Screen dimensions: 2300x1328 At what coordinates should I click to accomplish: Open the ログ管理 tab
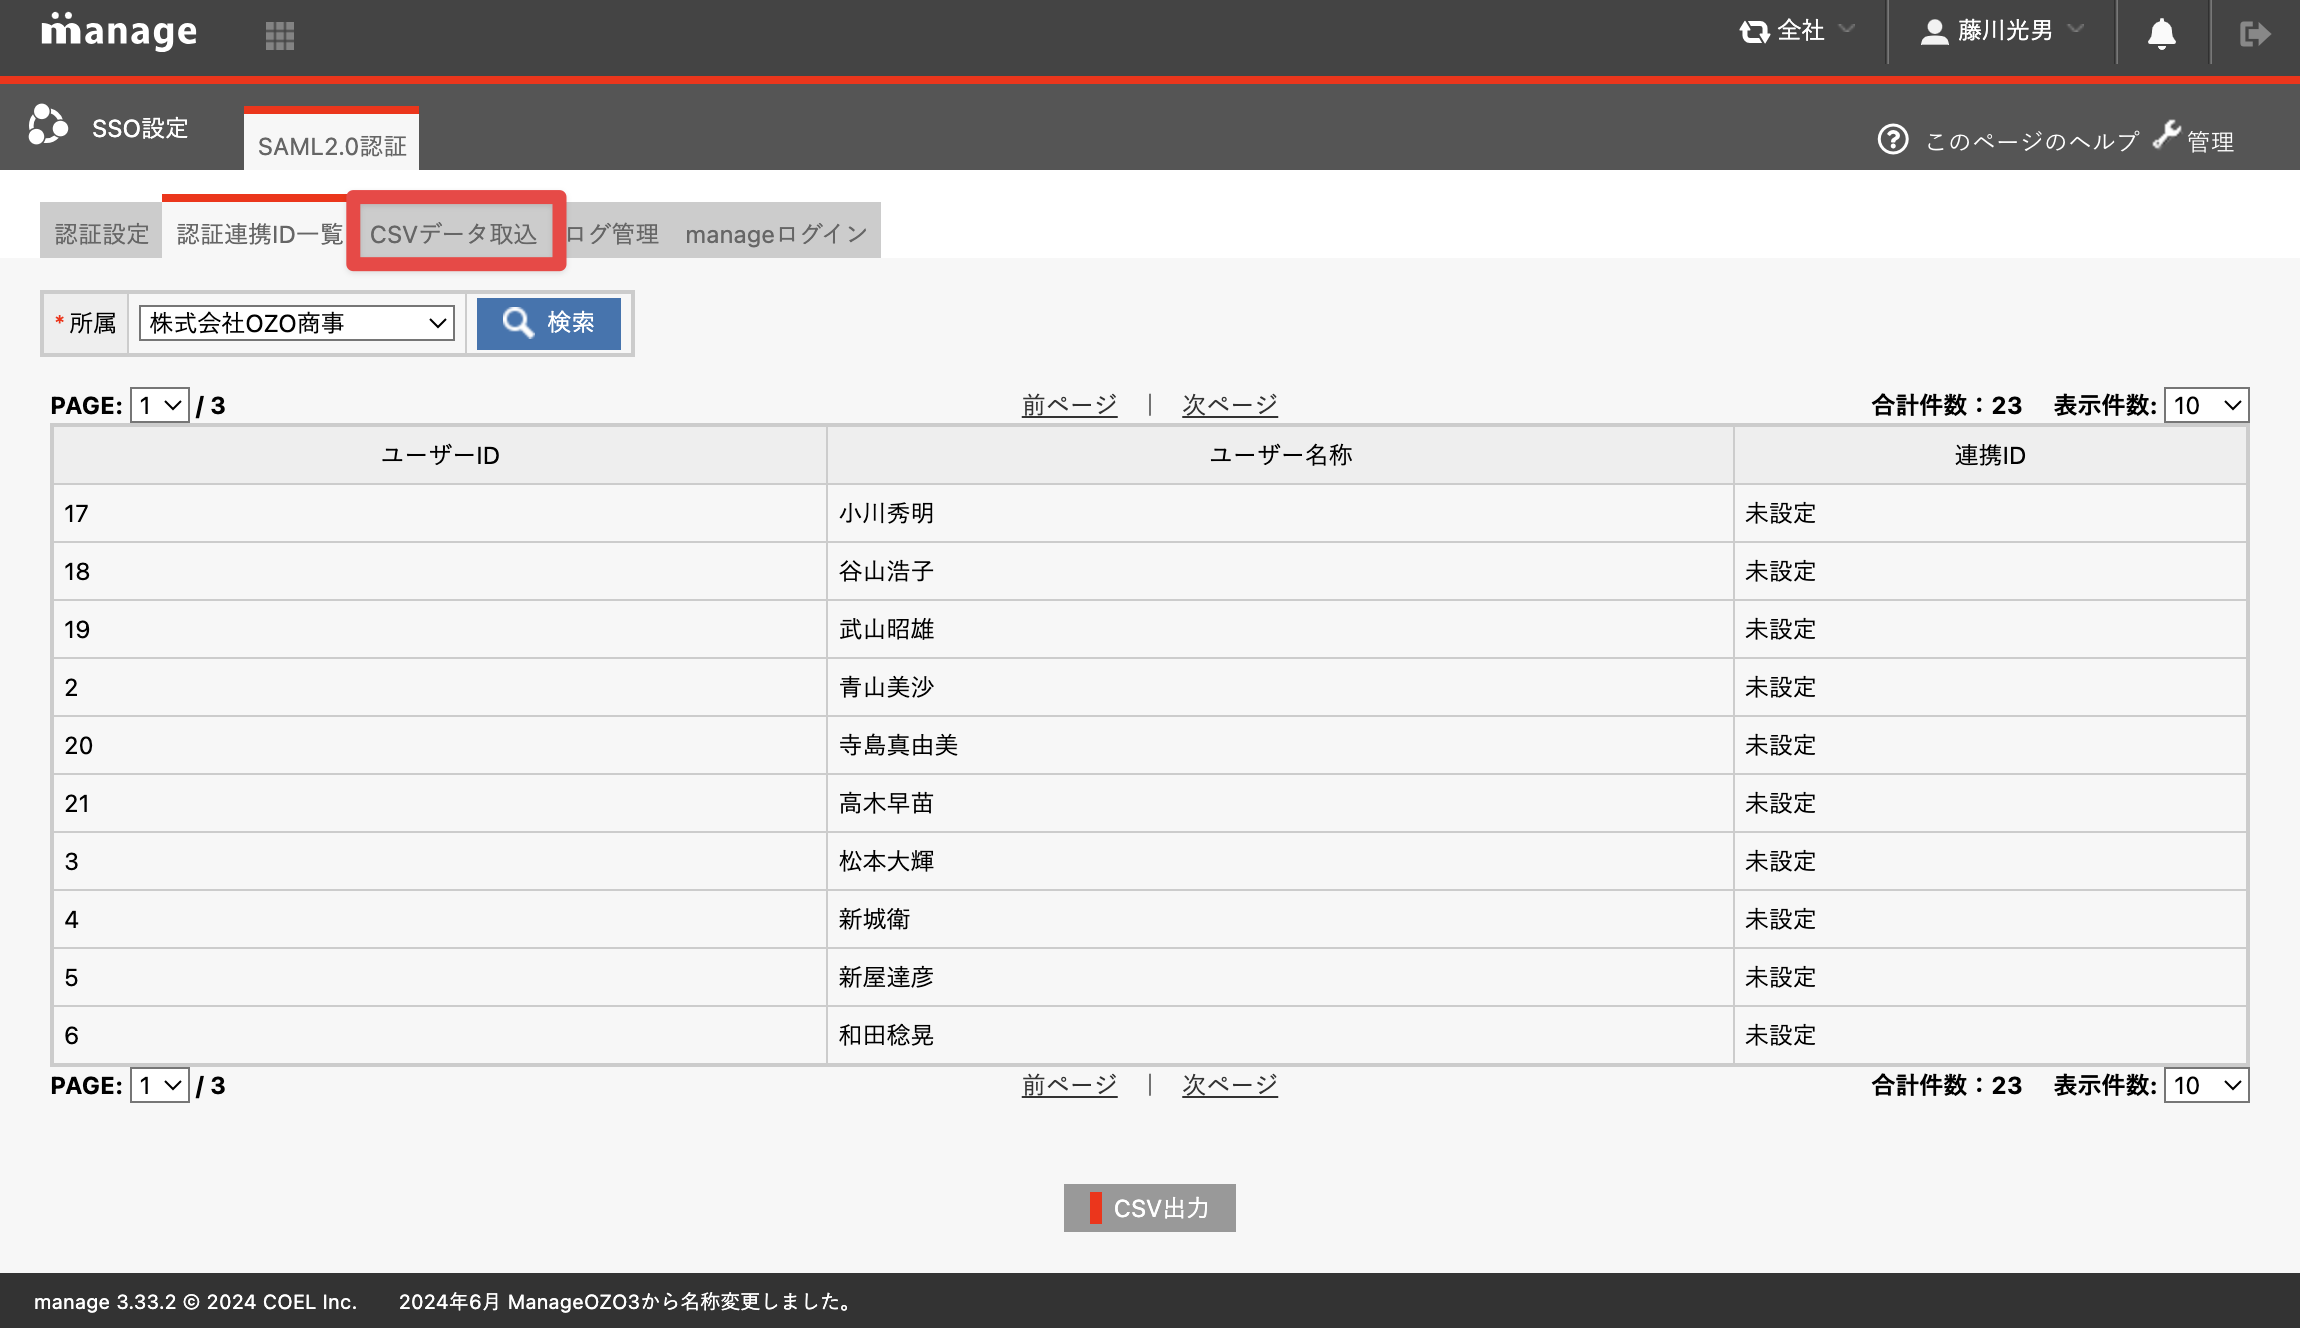pos(613,233)
